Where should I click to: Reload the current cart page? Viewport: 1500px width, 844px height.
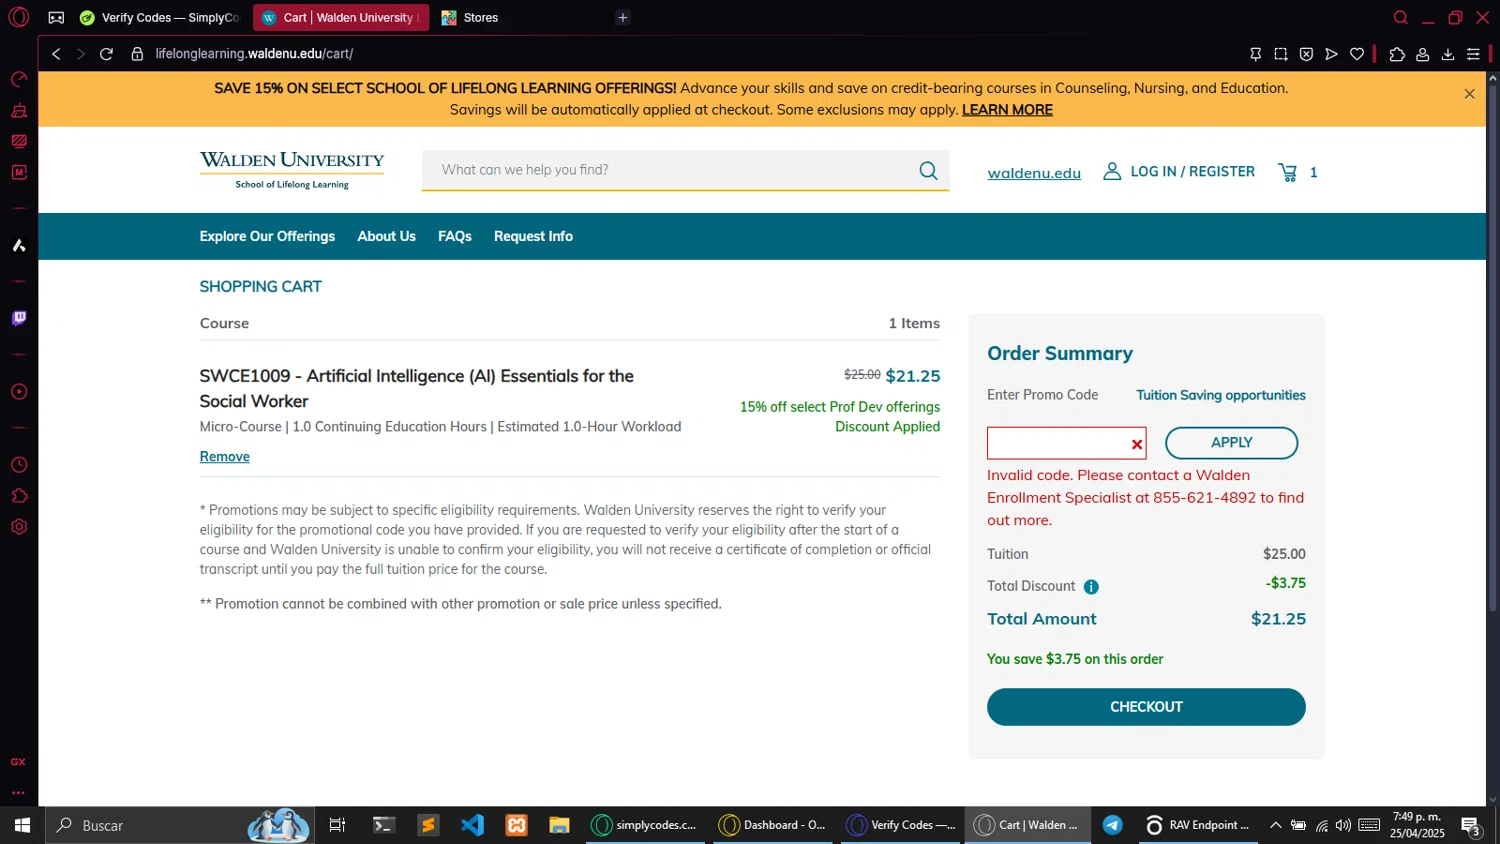pyautogui.click(x=106, y=54)
